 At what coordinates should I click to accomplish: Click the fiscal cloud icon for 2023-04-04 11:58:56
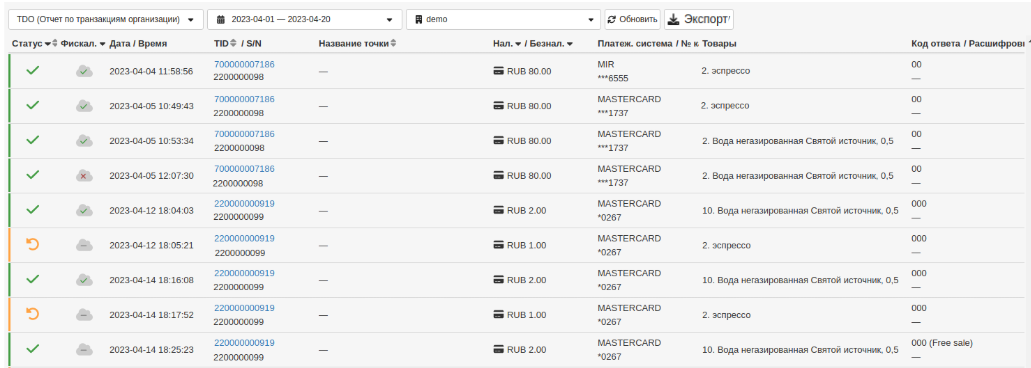pos(84,71)
